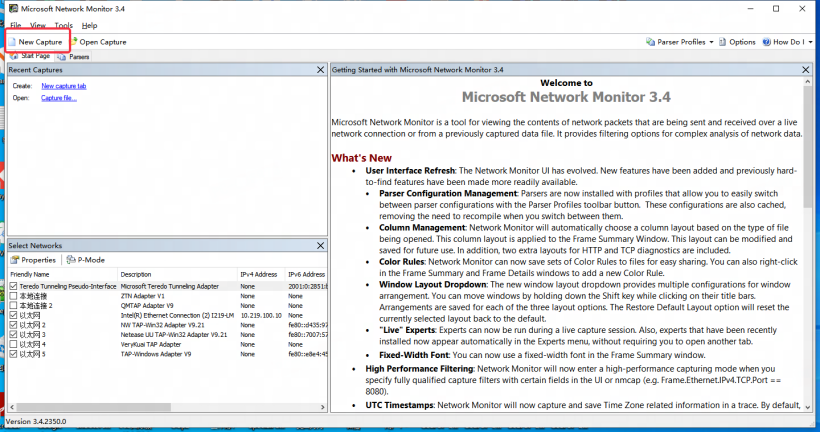Expand the toolbar overflow arrow beside How Do I
This screenshot has width=820, height=432.
coord(811,42)
